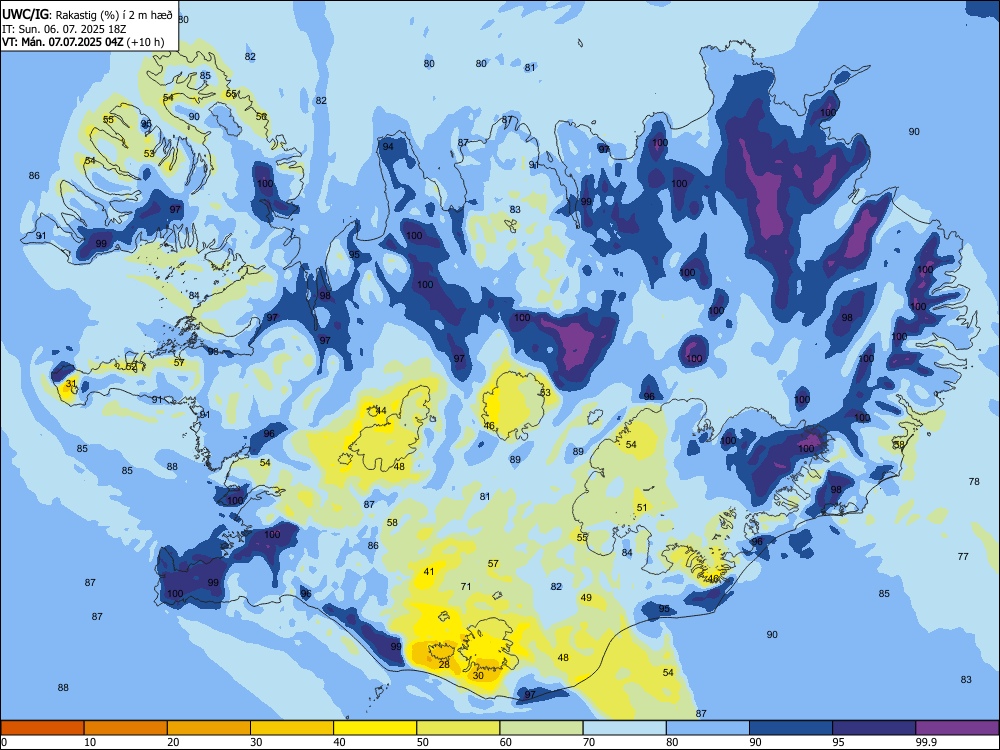This screenshot has width=1000, height=750.
Task: Click the dark orange 0–10 legend swatch
Action: click(x=42, y=728)
